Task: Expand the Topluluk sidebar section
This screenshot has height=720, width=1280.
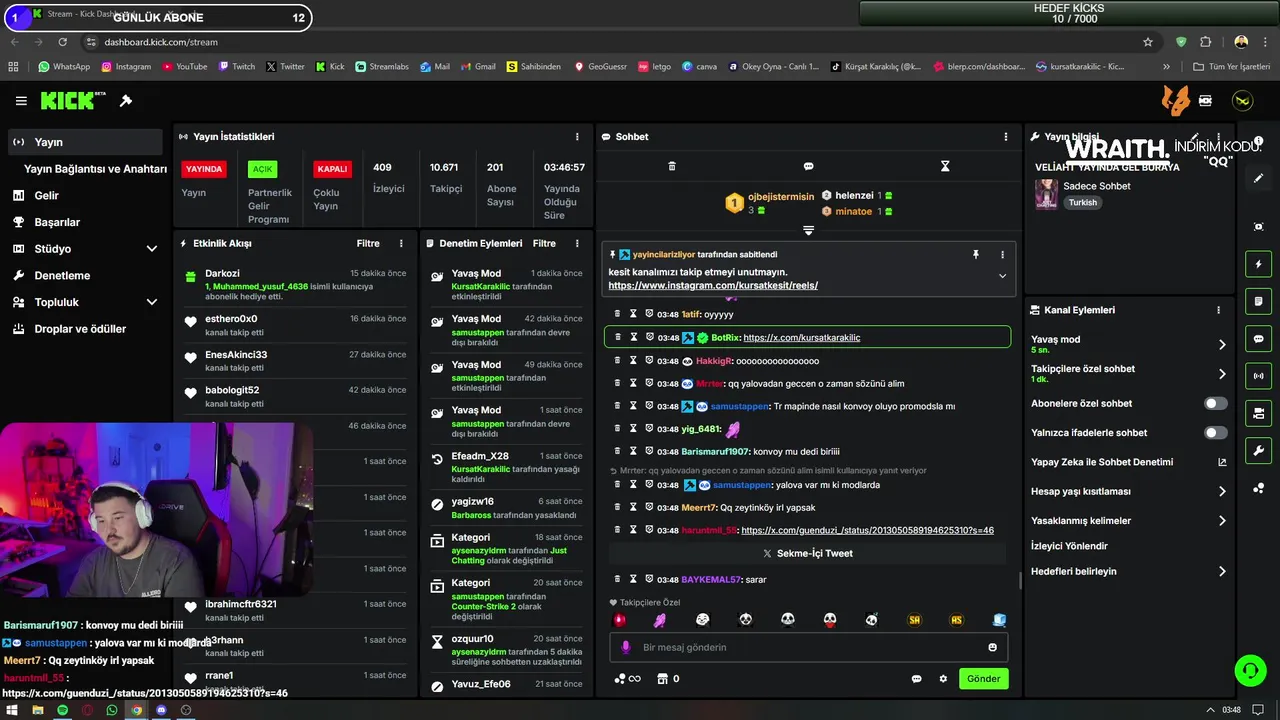Action: [152, 302]
